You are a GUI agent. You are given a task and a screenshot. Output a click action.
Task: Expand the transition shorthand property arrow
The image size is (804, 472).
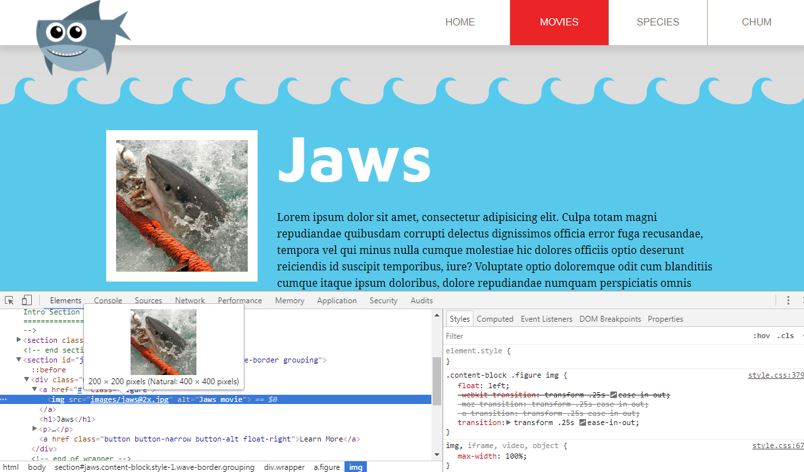[x=509, y=423]
